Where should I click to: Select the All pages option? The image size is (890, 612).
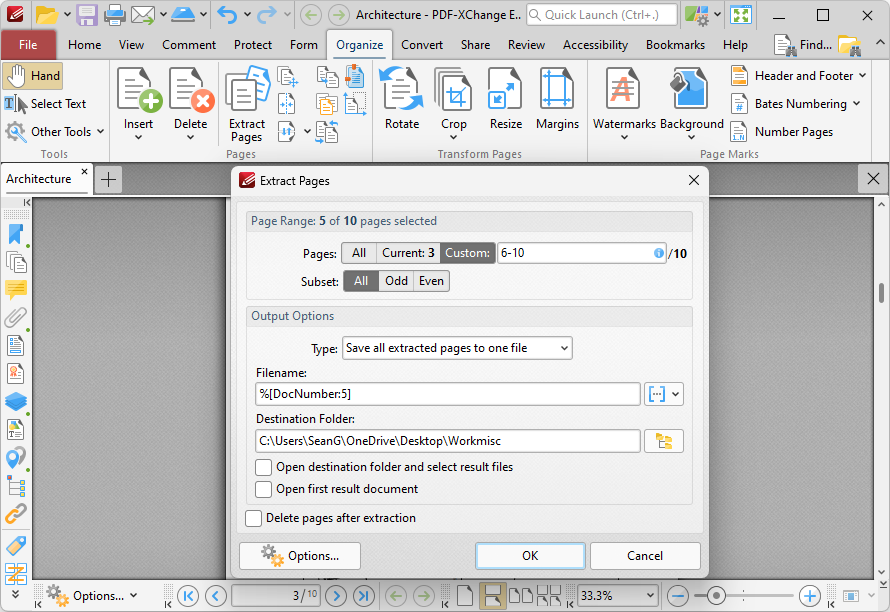click(x=359, y=253)
